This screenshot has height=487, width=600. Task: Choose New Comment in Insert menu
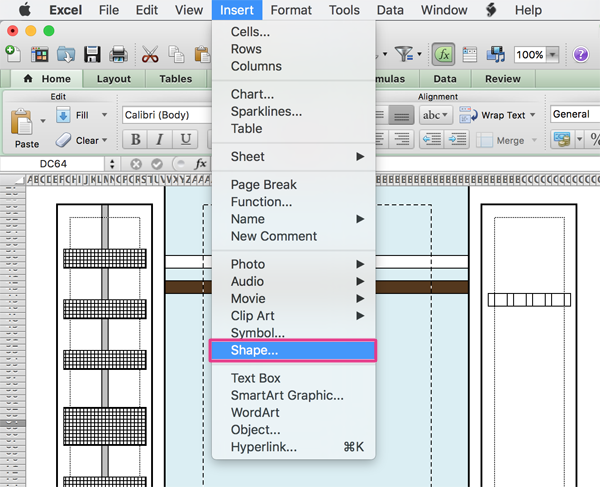[x=293, y=236]
